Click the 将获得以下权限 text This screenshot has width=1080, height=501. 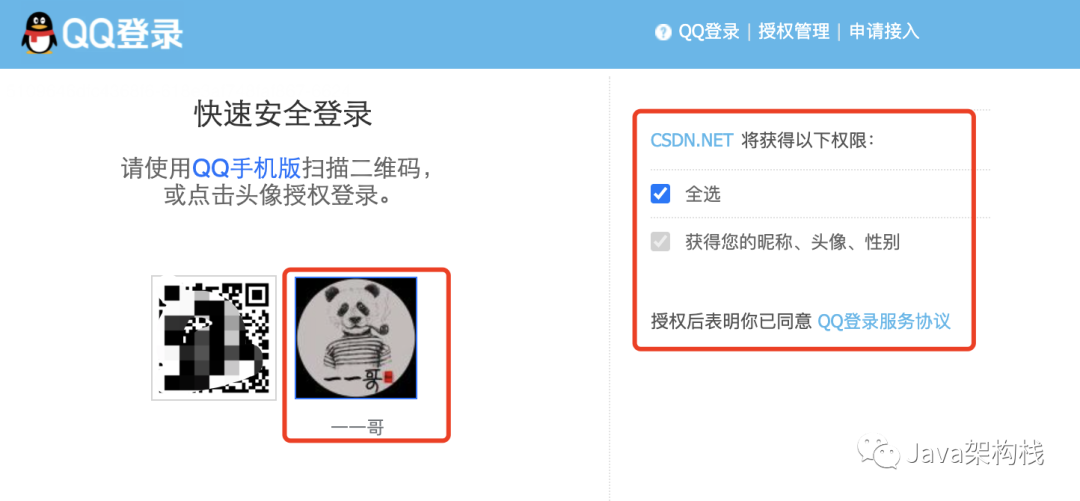808,141
